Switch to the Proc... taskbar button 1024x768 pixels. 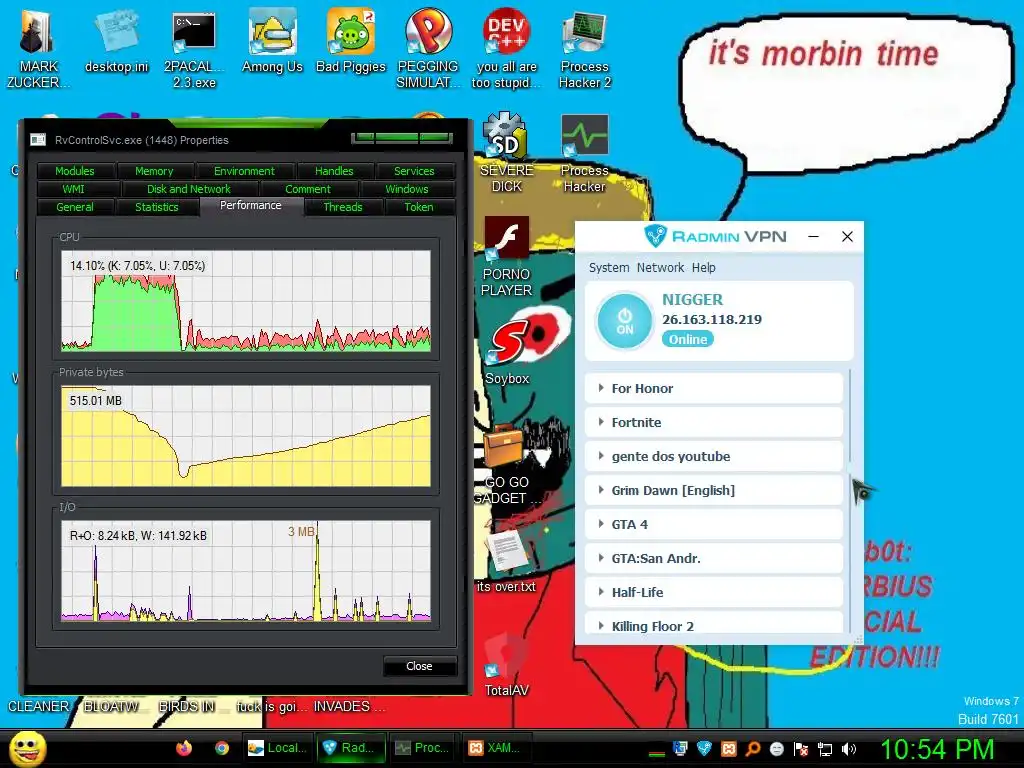click(424, 748)
